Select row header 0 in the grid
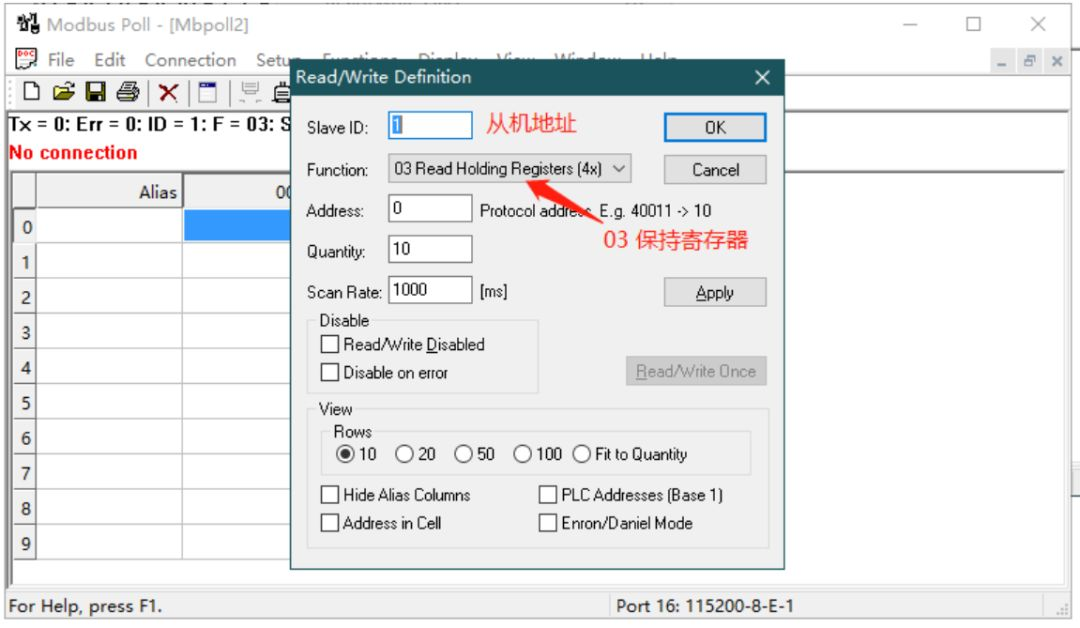This screenshot has height=628, width=1080. pyautogui.click(x=25, y=227)
